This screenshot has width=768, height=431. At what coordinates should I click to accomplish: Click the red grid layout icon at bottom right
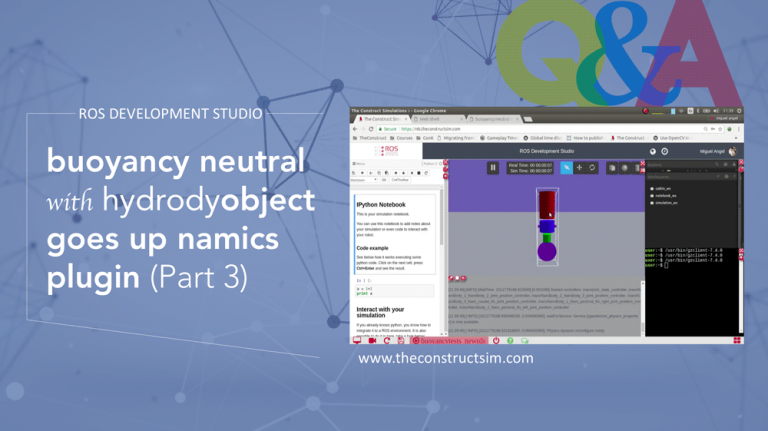(737, 340)
